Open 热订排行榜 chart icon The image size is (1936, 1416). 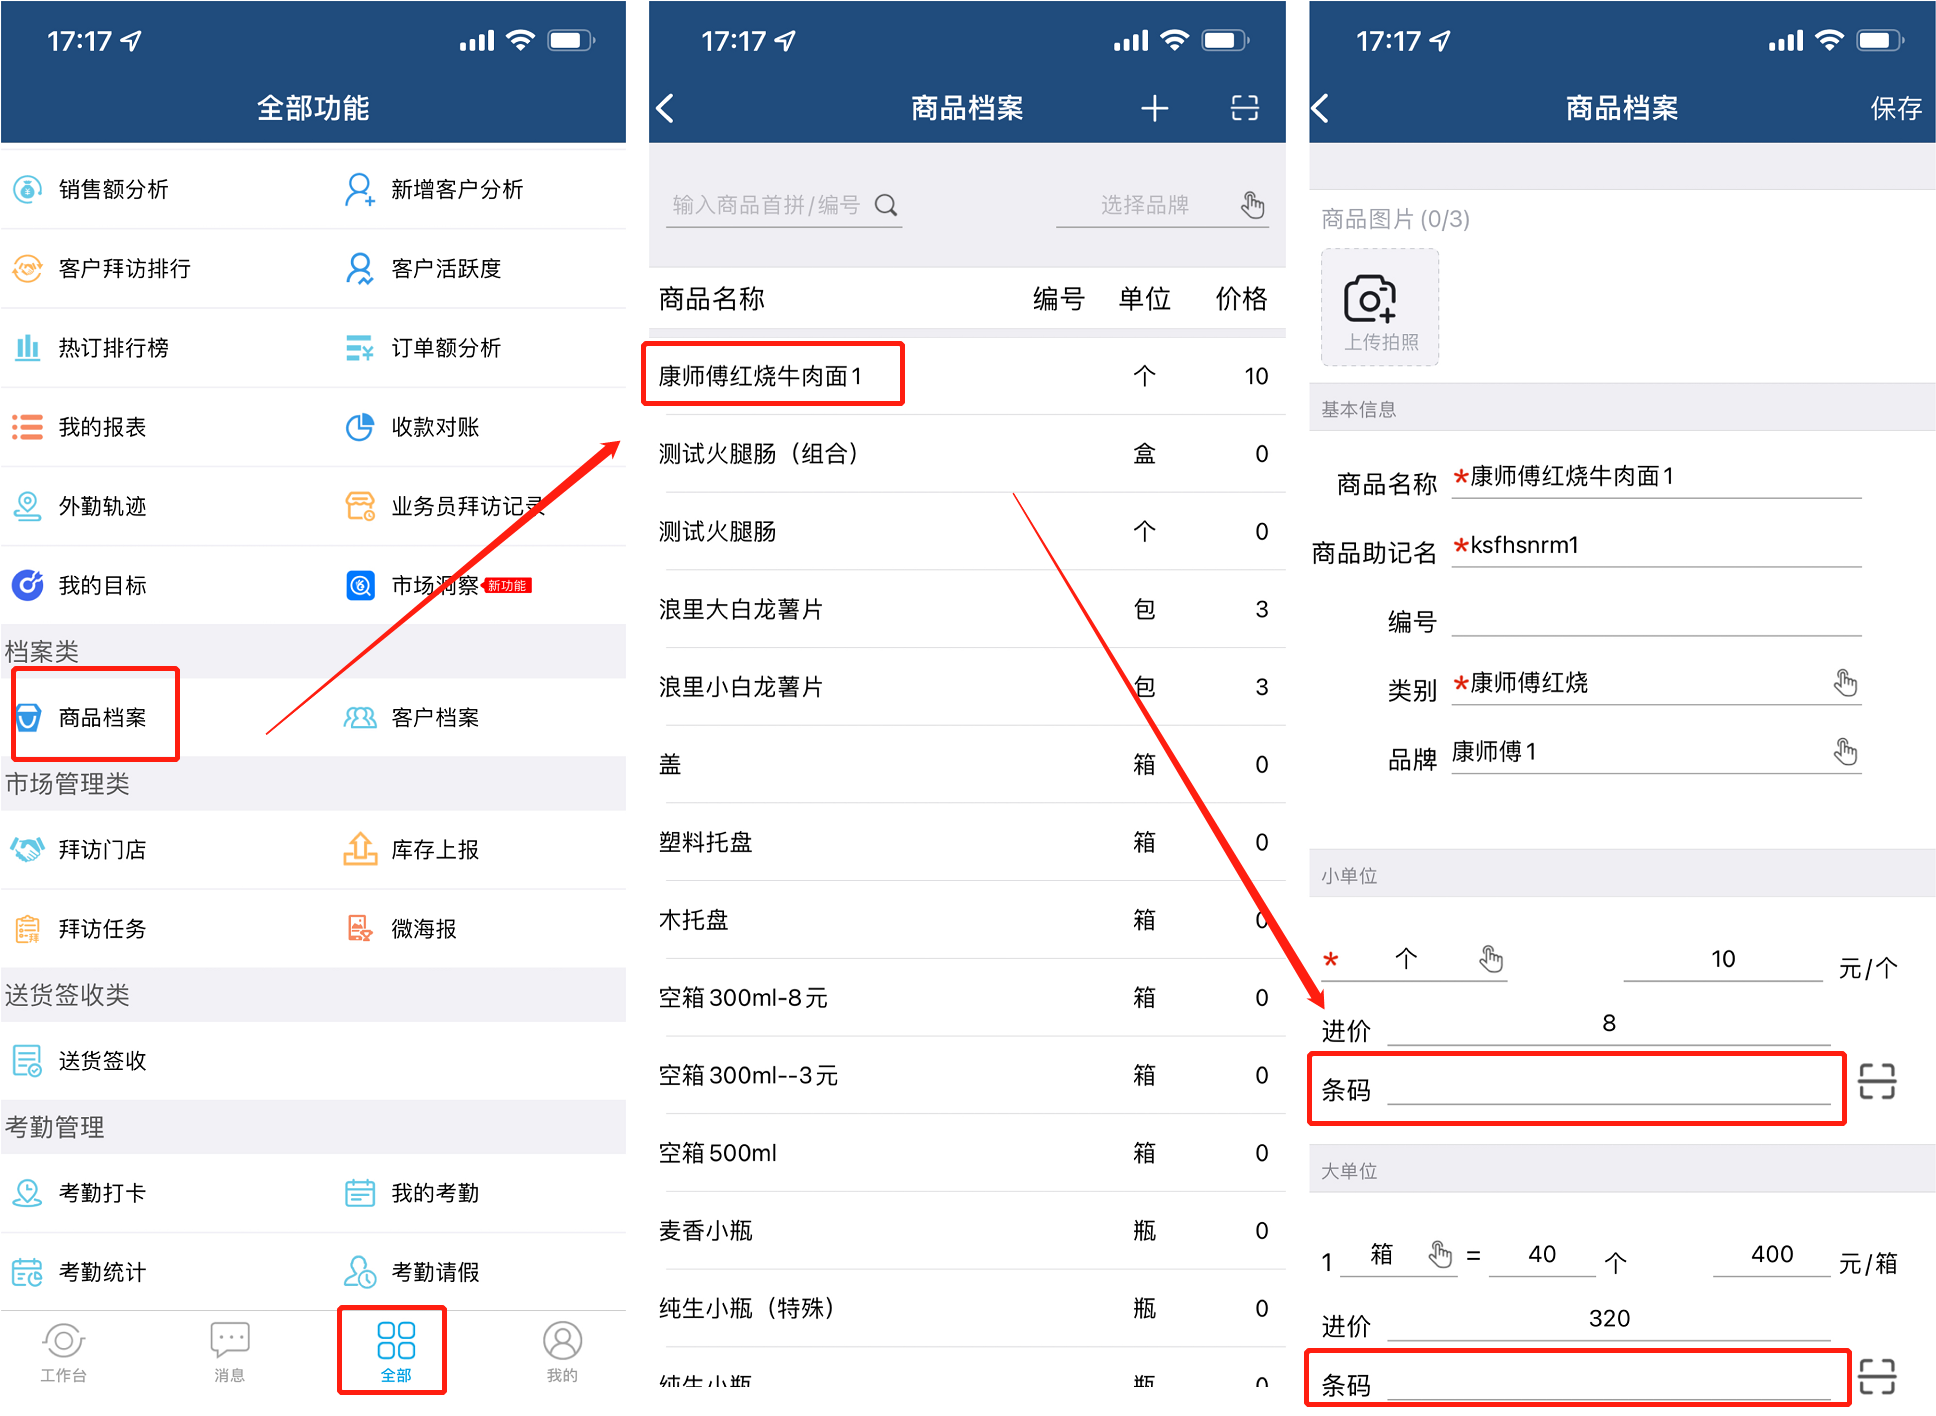pyautogui.click(x=27, y=347)
